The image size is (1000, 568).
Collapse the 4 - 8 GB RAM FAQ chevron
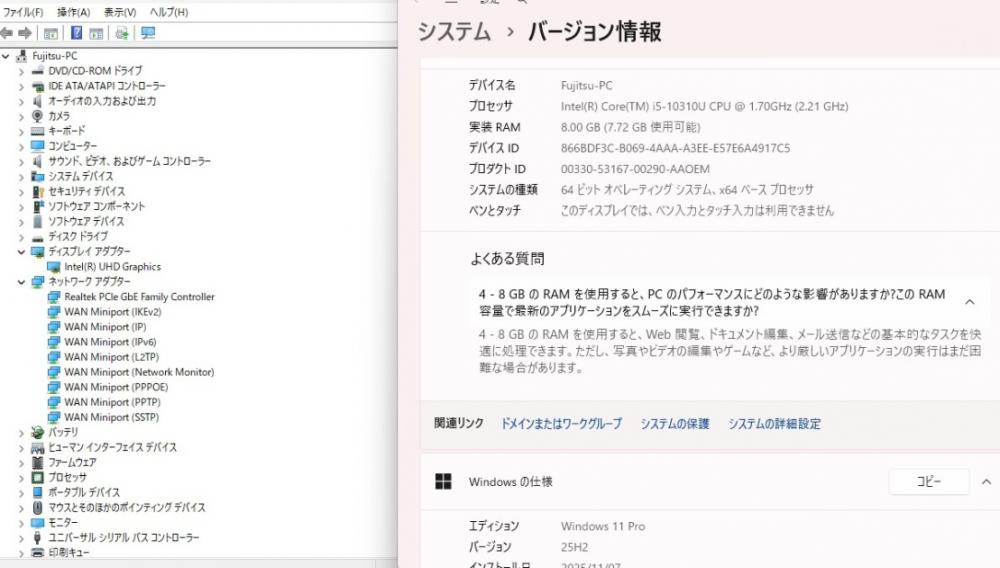[969, 302]
